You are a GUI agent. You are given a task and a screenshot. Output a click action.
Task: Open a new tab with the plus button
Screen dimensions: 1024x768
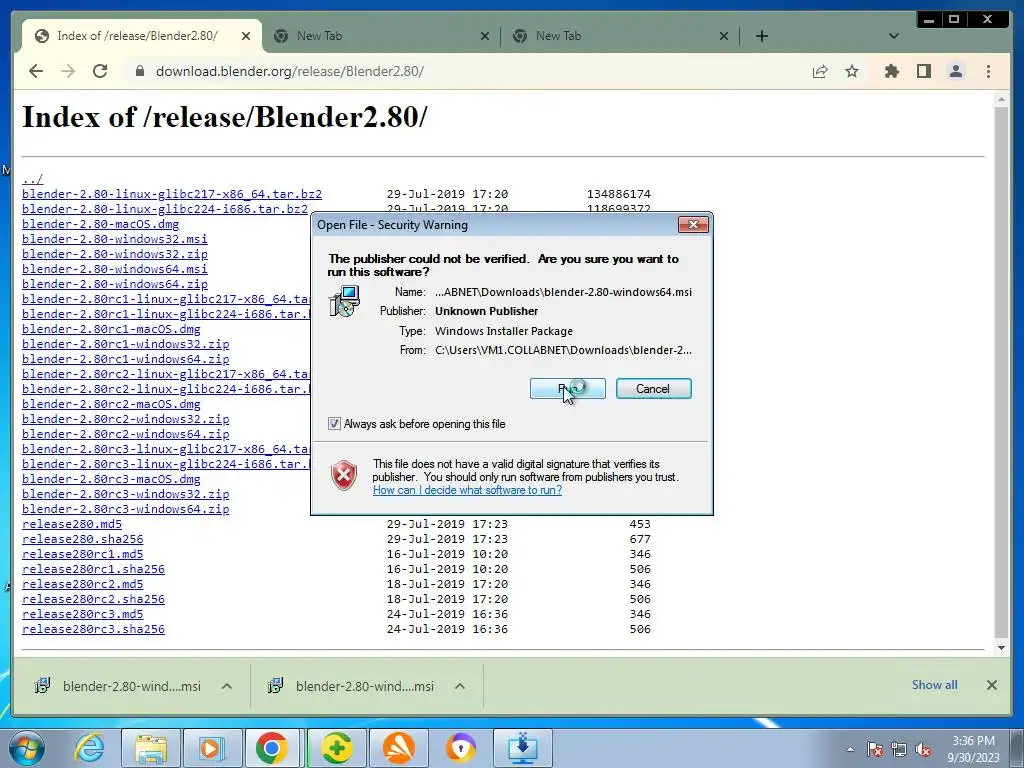pos(761,36)
